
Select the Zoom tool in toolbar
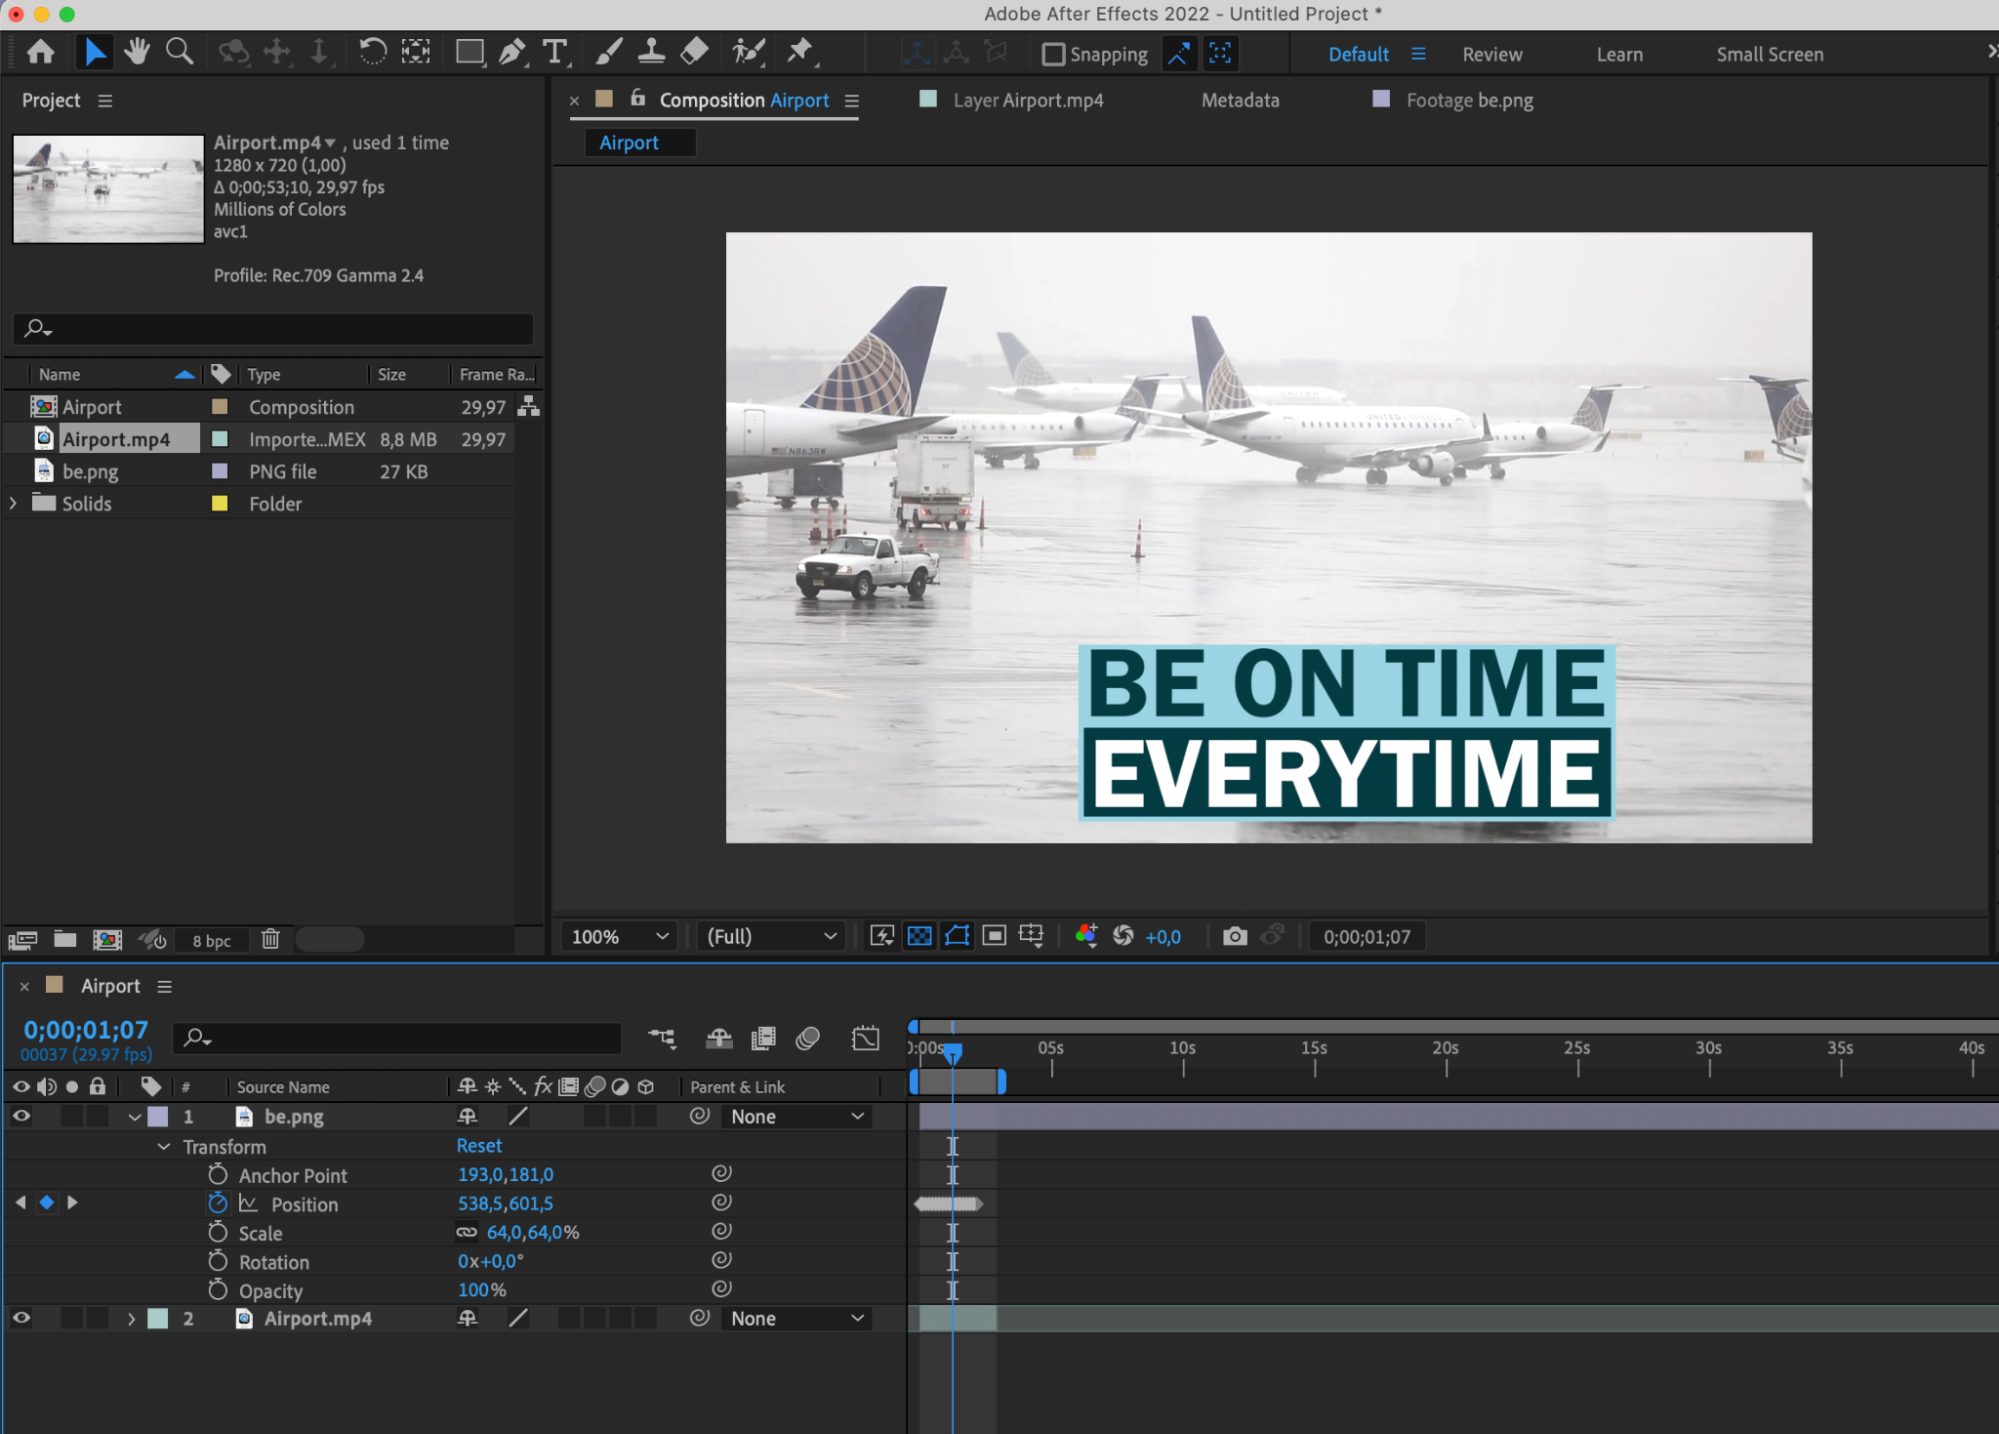click(180, 52)
